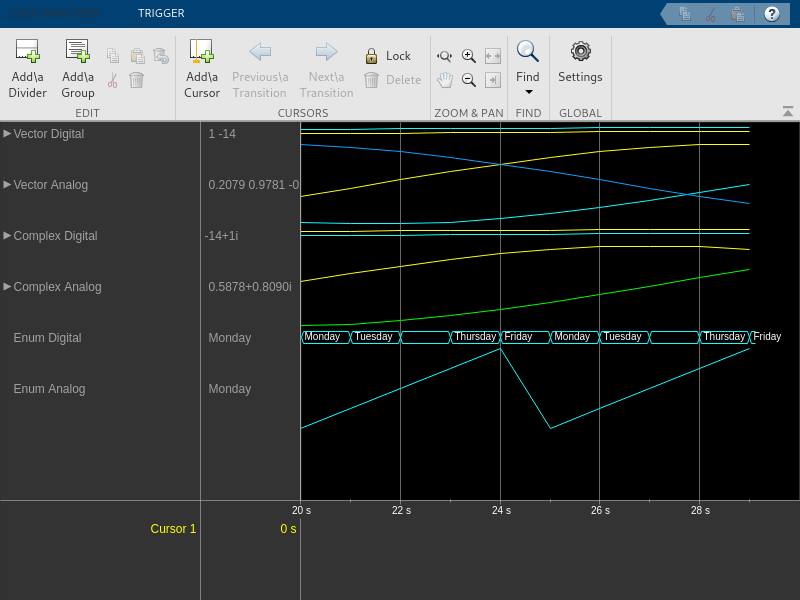Select the Enum Analog signal row
The height and width of the screenshot is (600, 800).
(x=49, y=389)
